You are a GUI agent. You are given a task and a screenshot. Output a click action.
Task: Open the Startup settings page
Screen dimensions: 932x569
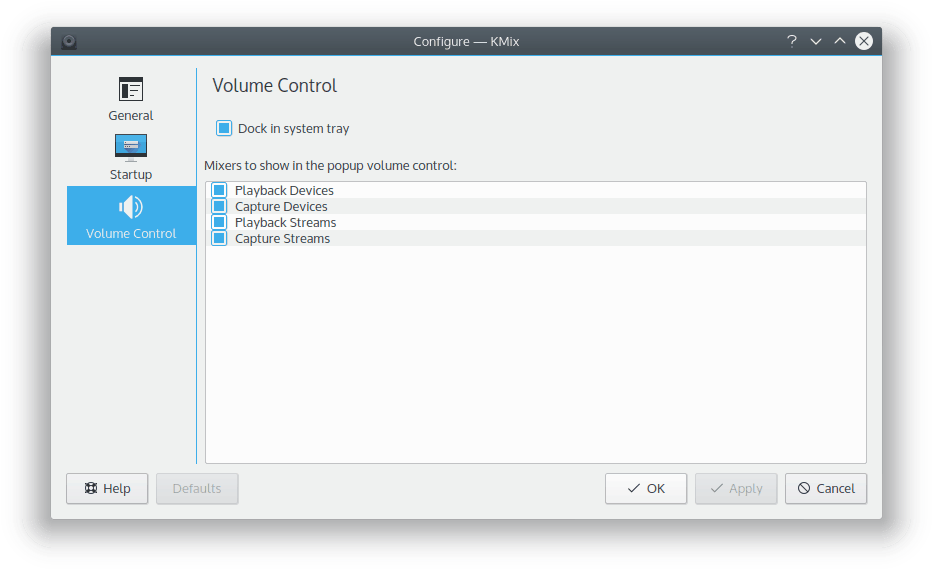point(131,158)
